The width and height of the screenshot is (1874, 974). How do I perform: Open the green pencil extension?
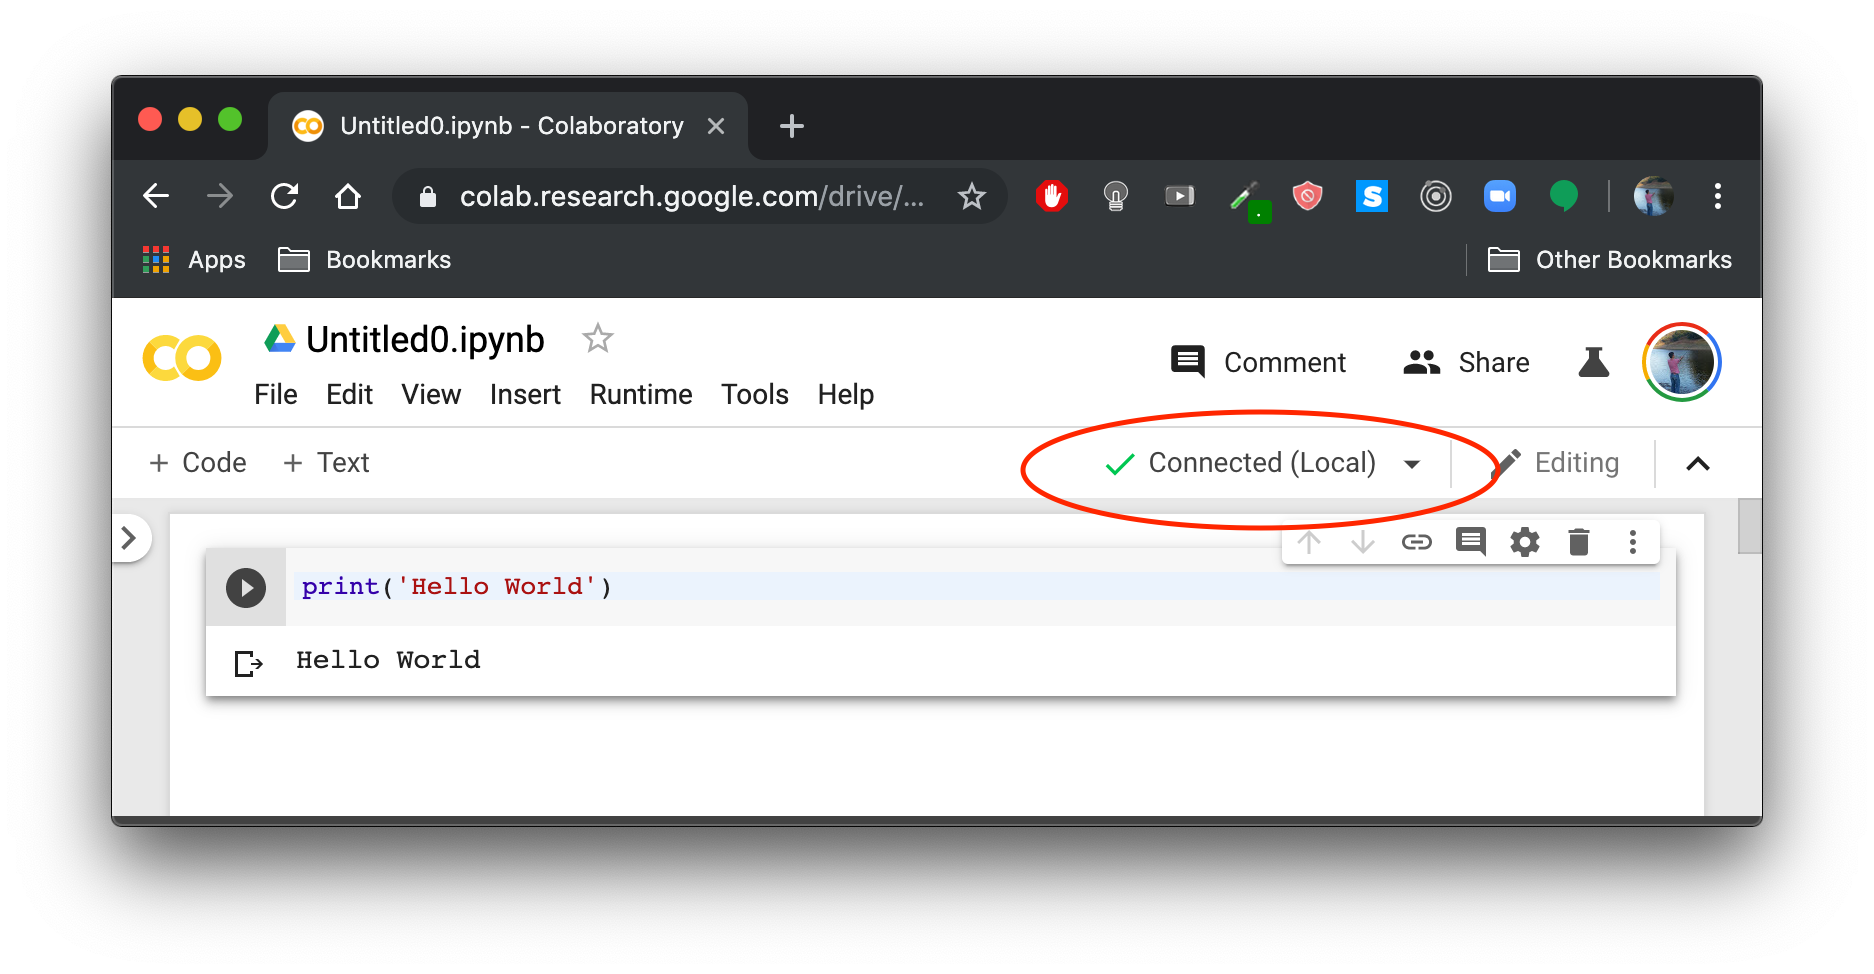pos(1249,200)
